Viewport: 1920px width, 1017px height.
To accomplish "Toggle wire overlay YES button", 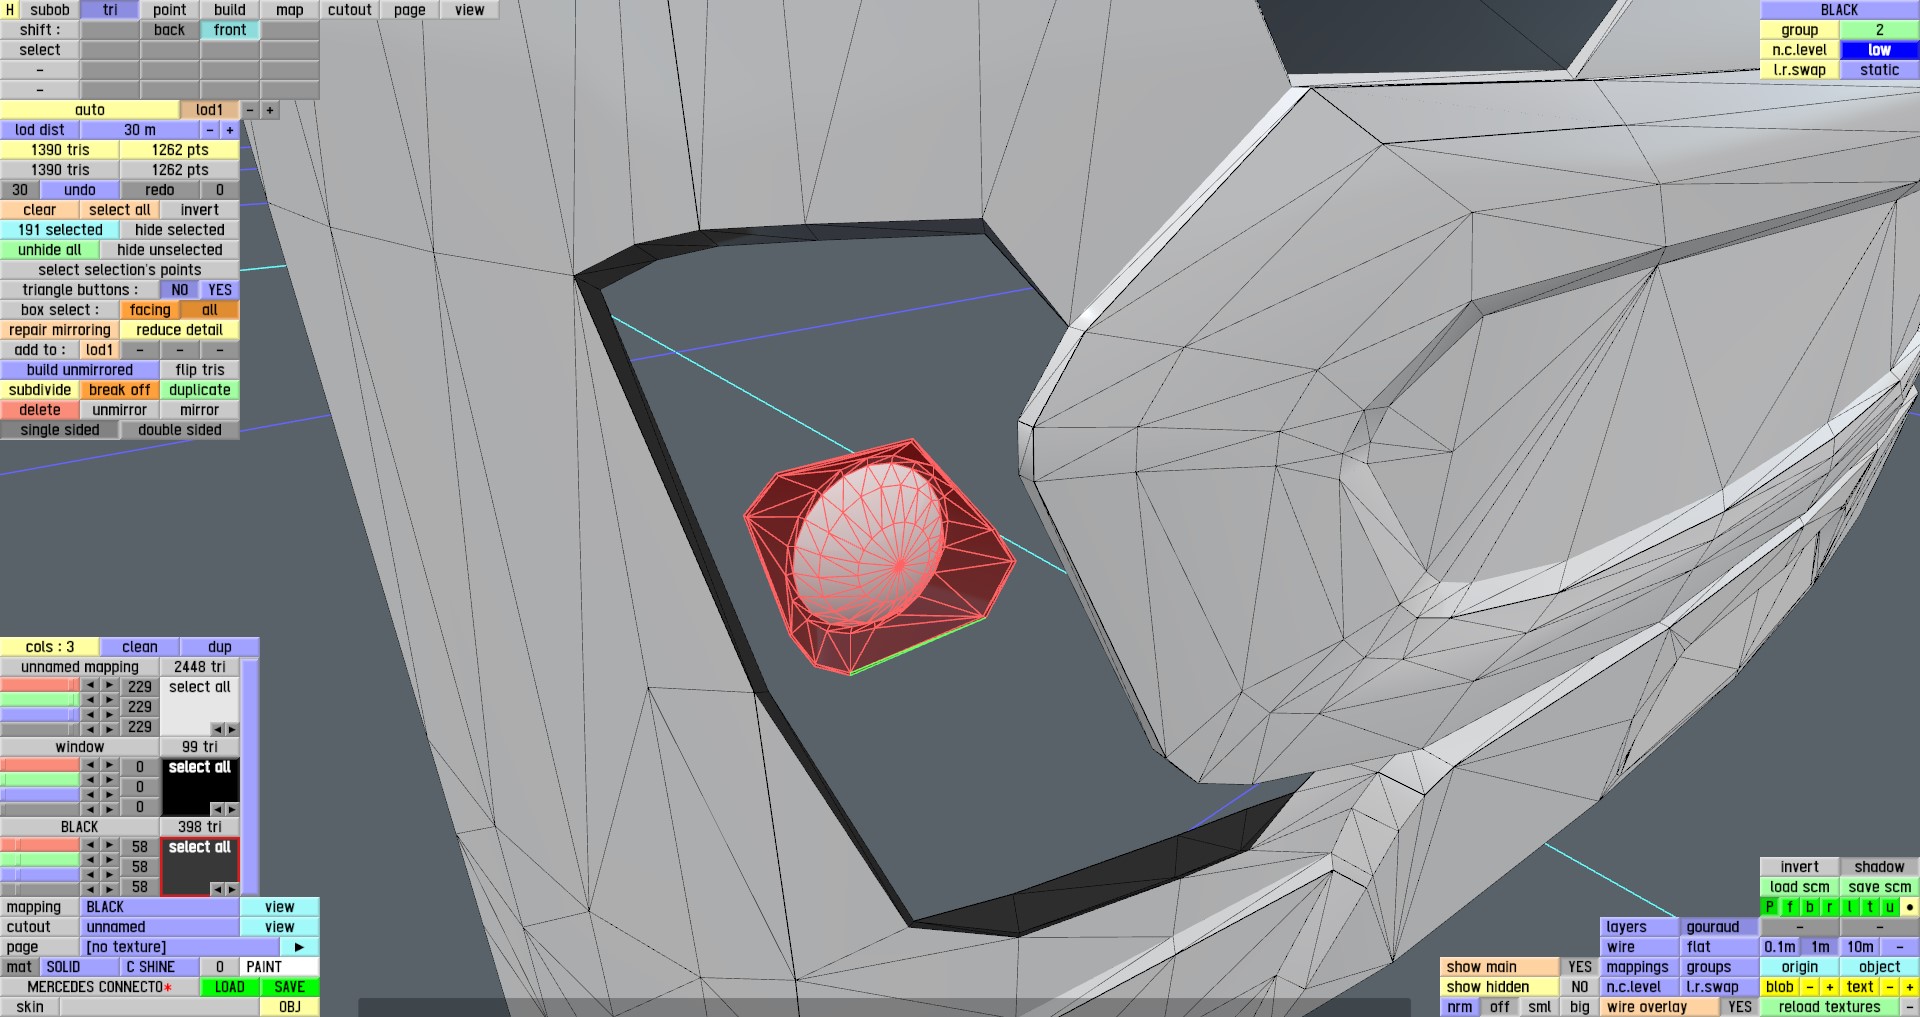I will (x=1740, y=1007).
